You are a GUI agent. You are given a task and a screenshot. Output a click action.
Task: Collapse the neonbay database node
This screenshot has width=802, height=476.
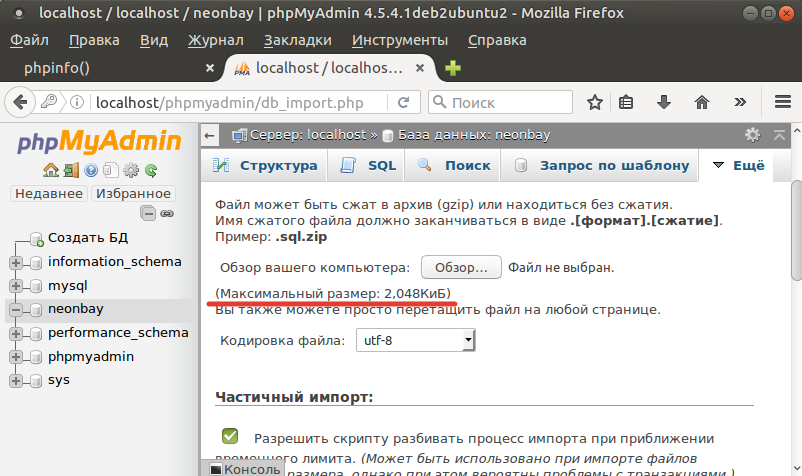point(16,310)
